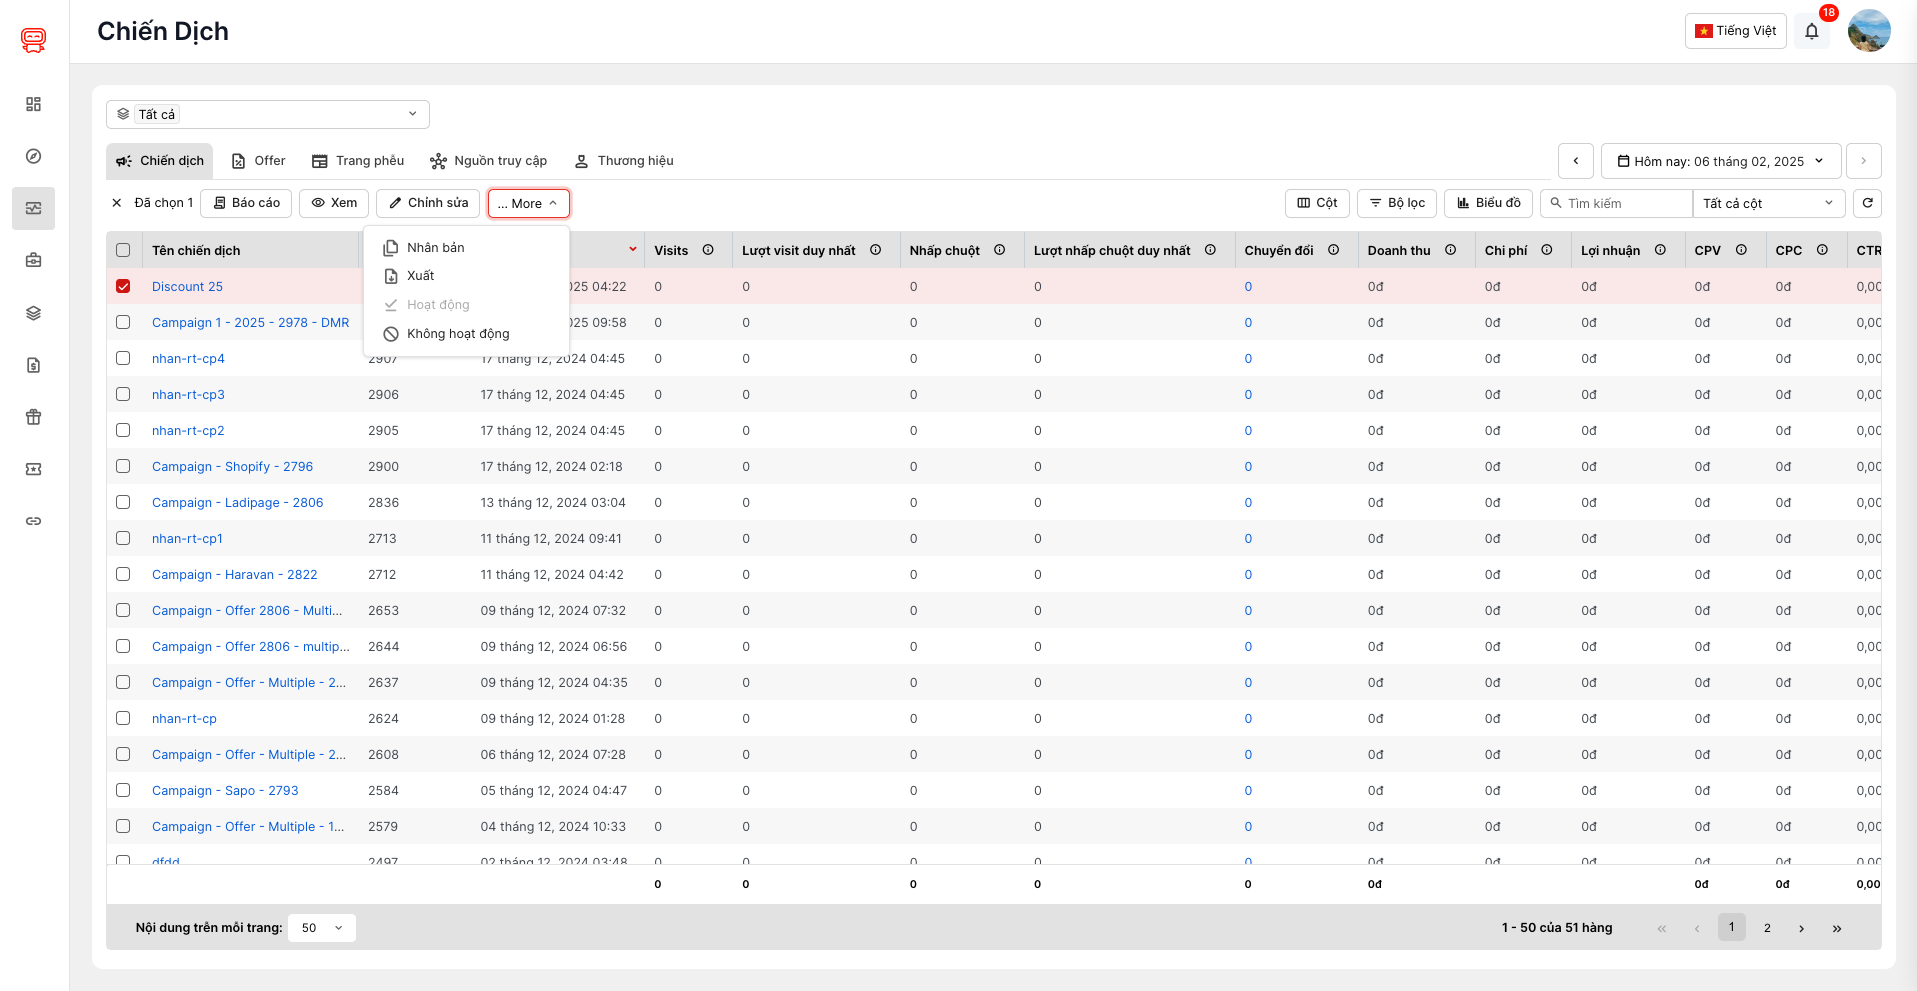Image resolution: width=1917 pixels, height=991 pixels.
Task: Uncheck the Discount 25 row checkbox
Action: [123, 286]
